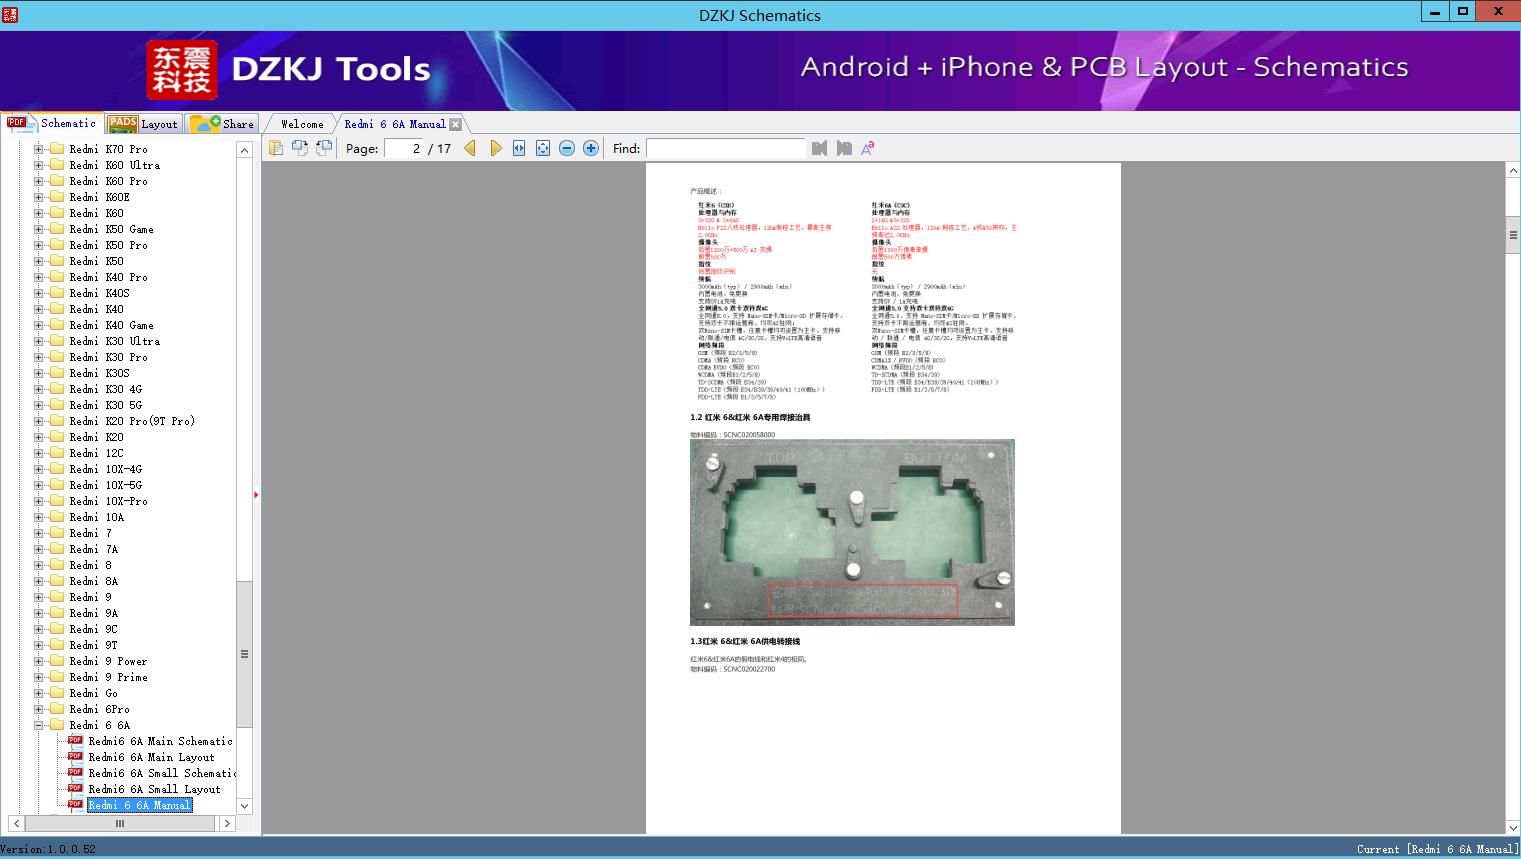Viewport: 1521px width, 859px height.
Task: Open Redmi6 6A Small Layout file
Action: pos(154,789)
